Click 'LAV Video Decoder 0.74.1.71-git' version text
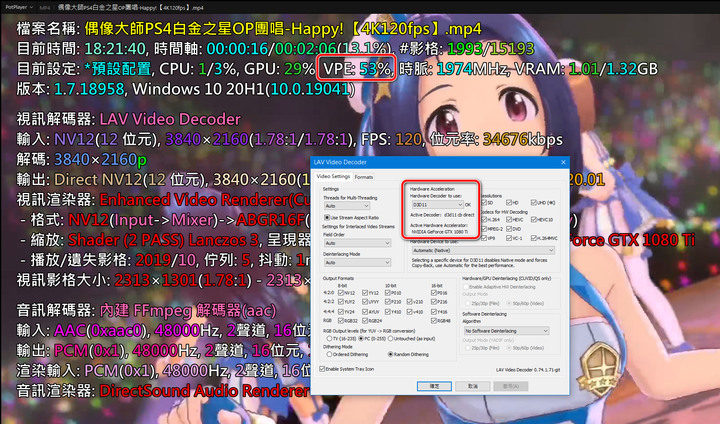720x424 pixels. [x=528, y=370]
